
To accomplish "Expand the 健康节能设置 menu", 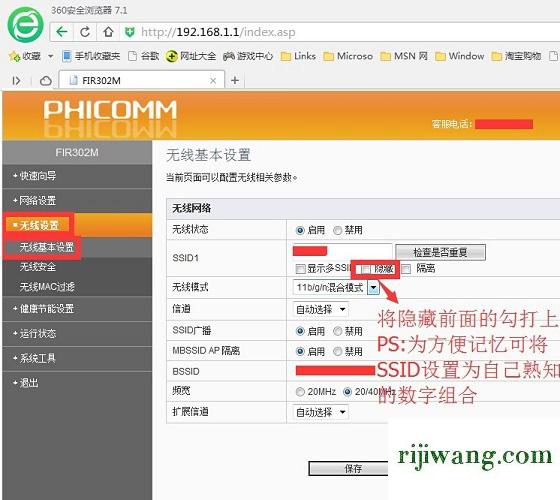I will tap(77, 309).
